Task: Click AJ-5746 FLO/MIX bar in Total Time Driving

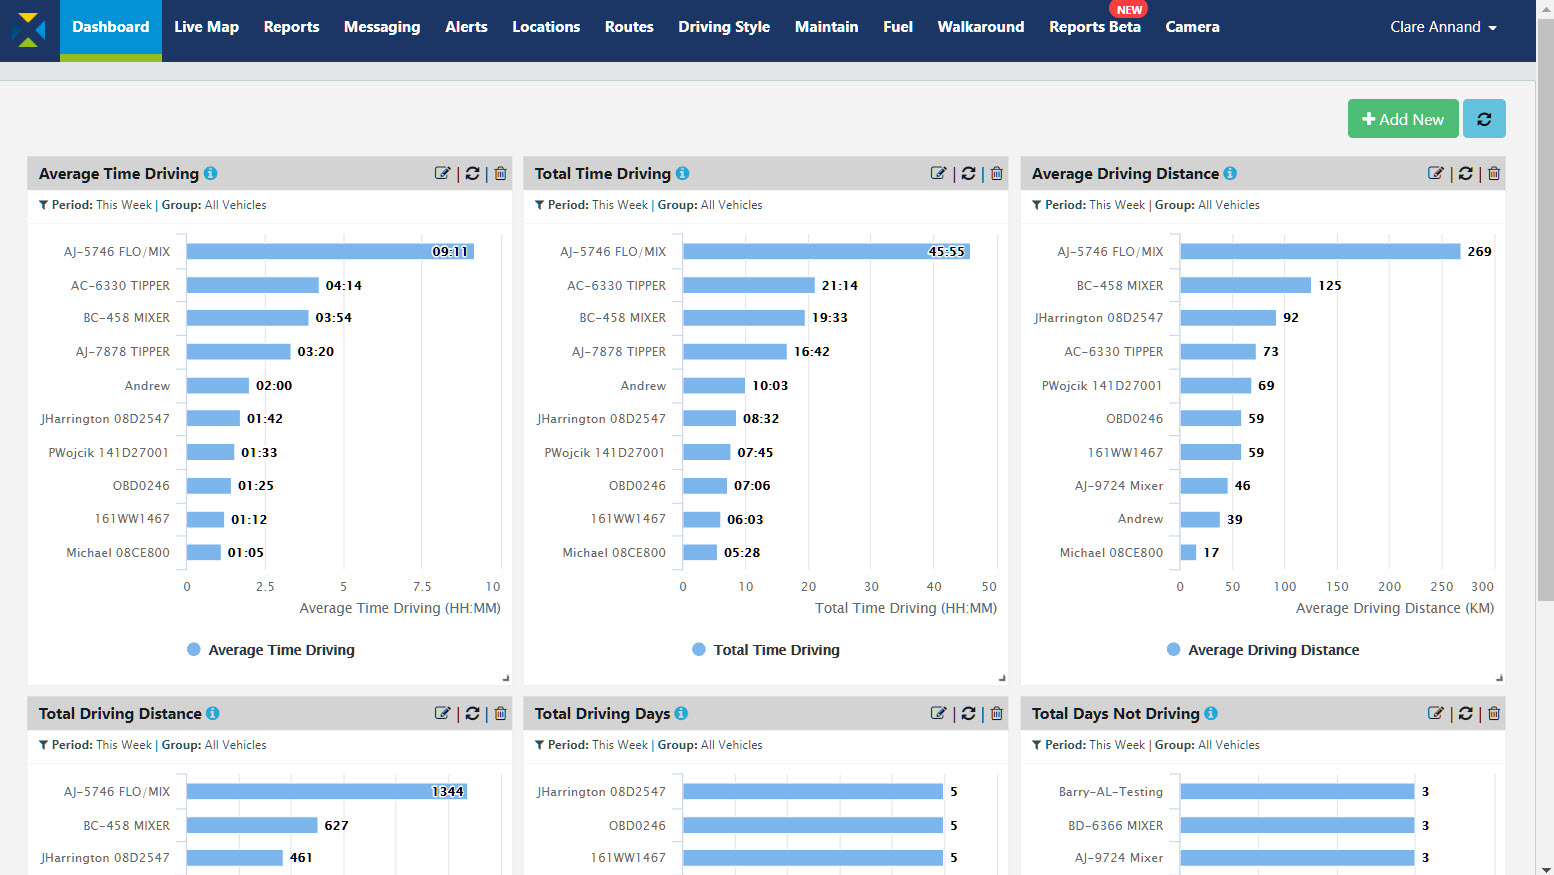Action: 825,252
